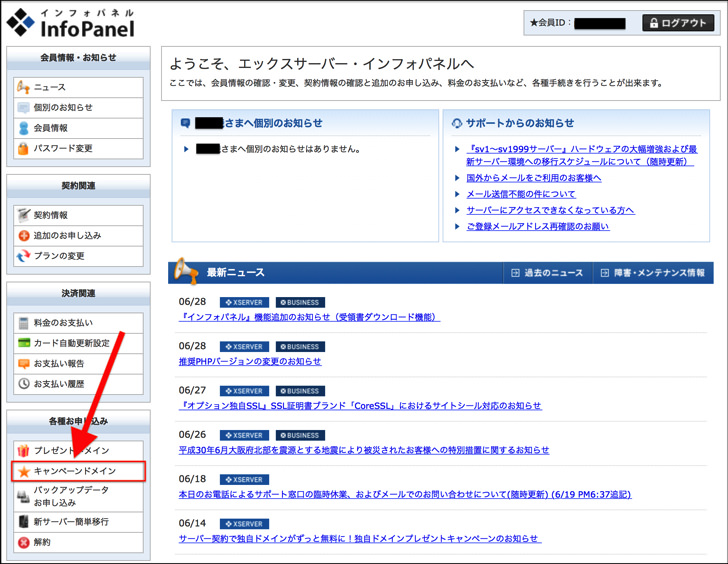Open the プランの変更 menu item
The image size is (728, 564).
click(78, 256)
